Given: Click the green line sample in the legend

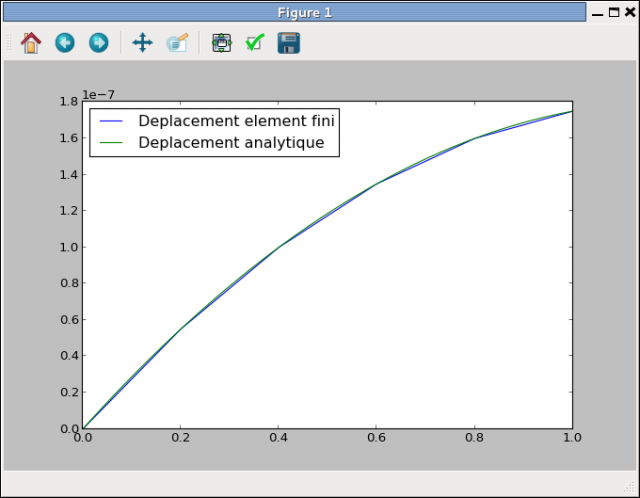Looking at the screenshot, I should coord(111,144).
